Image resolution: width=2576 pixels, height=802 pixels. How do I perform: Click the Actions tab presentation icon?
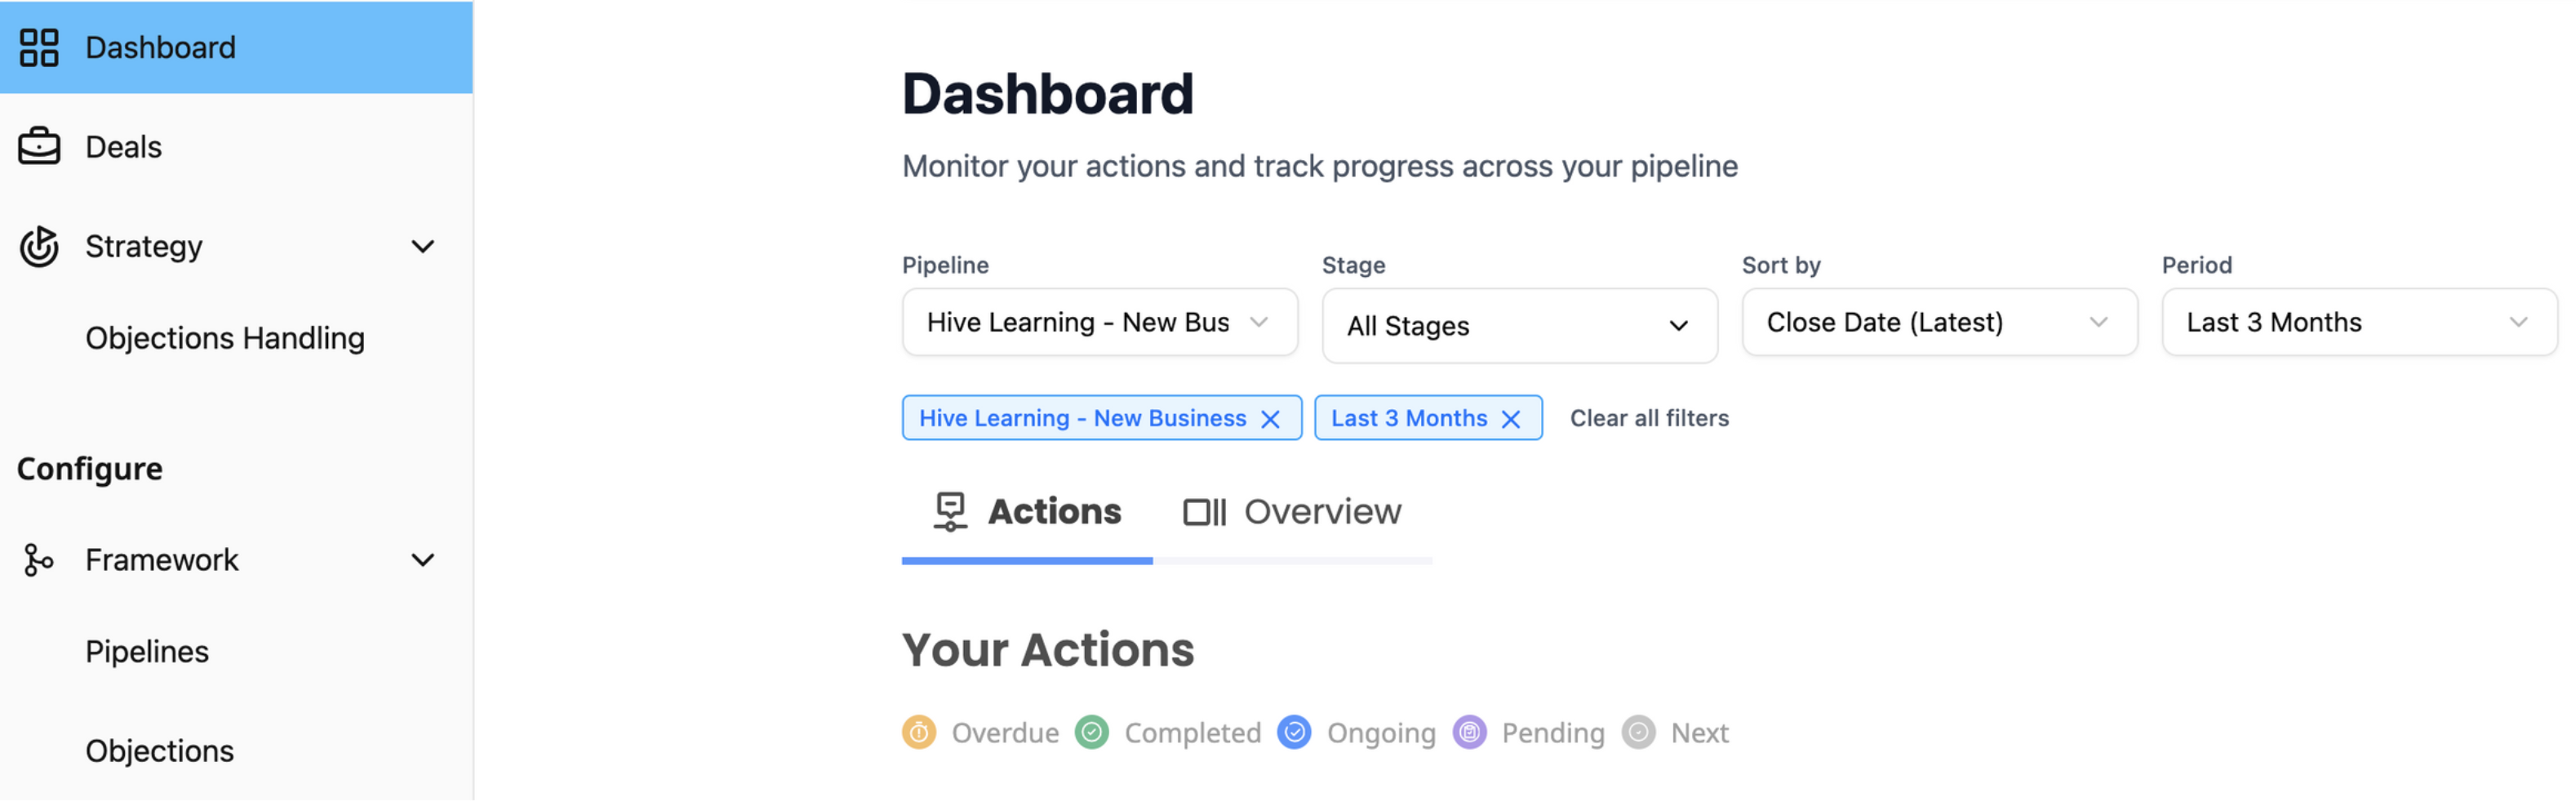click(950, 512)
